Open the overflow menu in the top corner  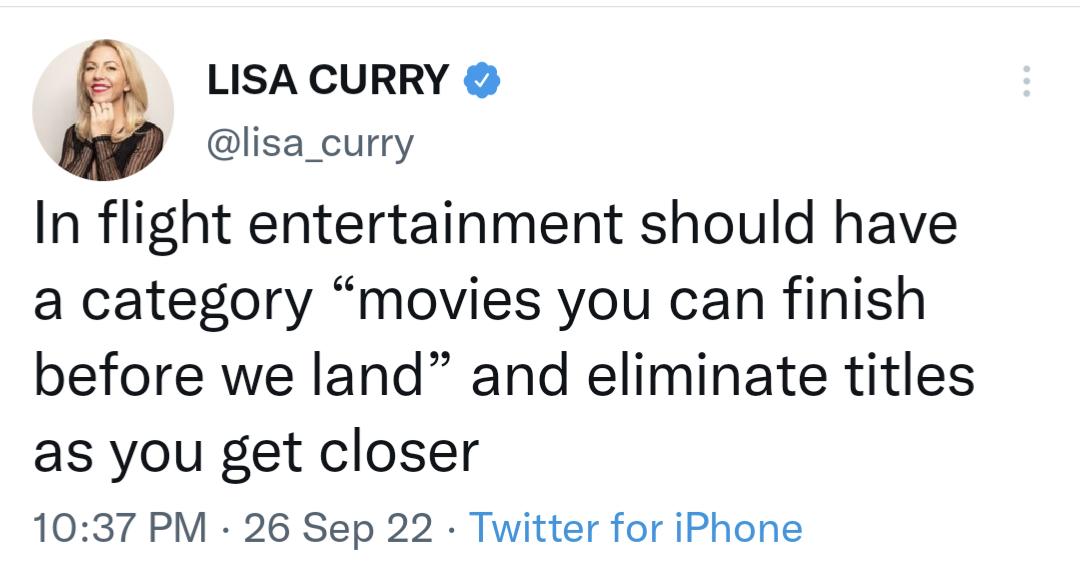click(x=1027, y=82)
